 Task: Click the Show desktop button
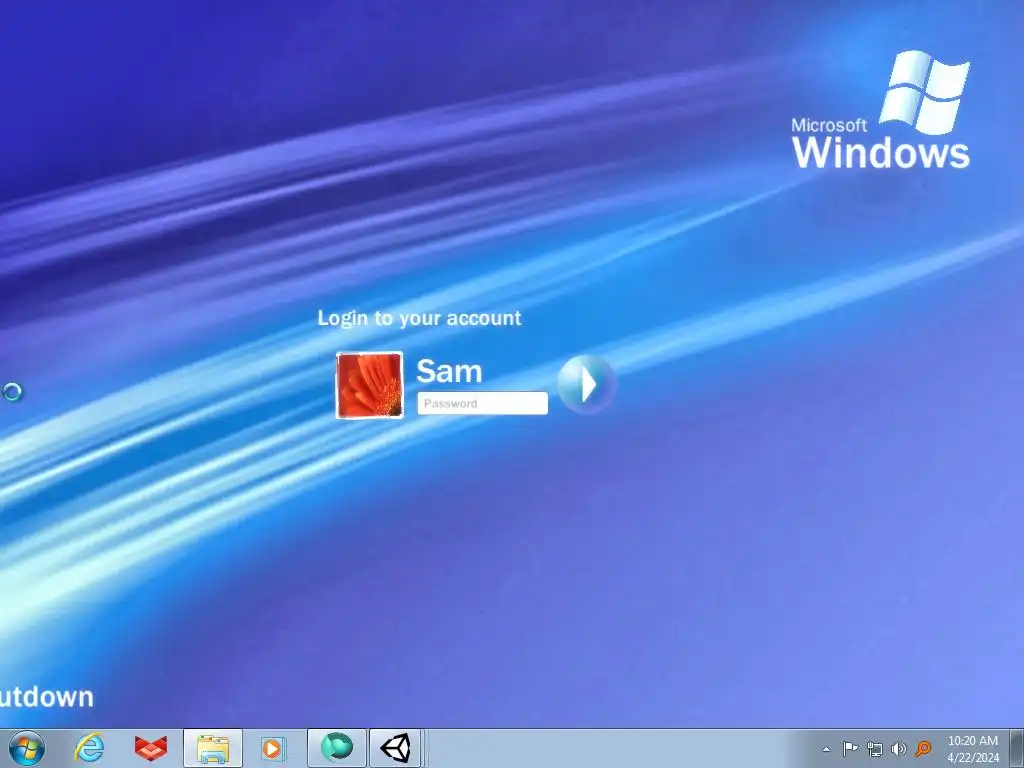click(1017, 748)
